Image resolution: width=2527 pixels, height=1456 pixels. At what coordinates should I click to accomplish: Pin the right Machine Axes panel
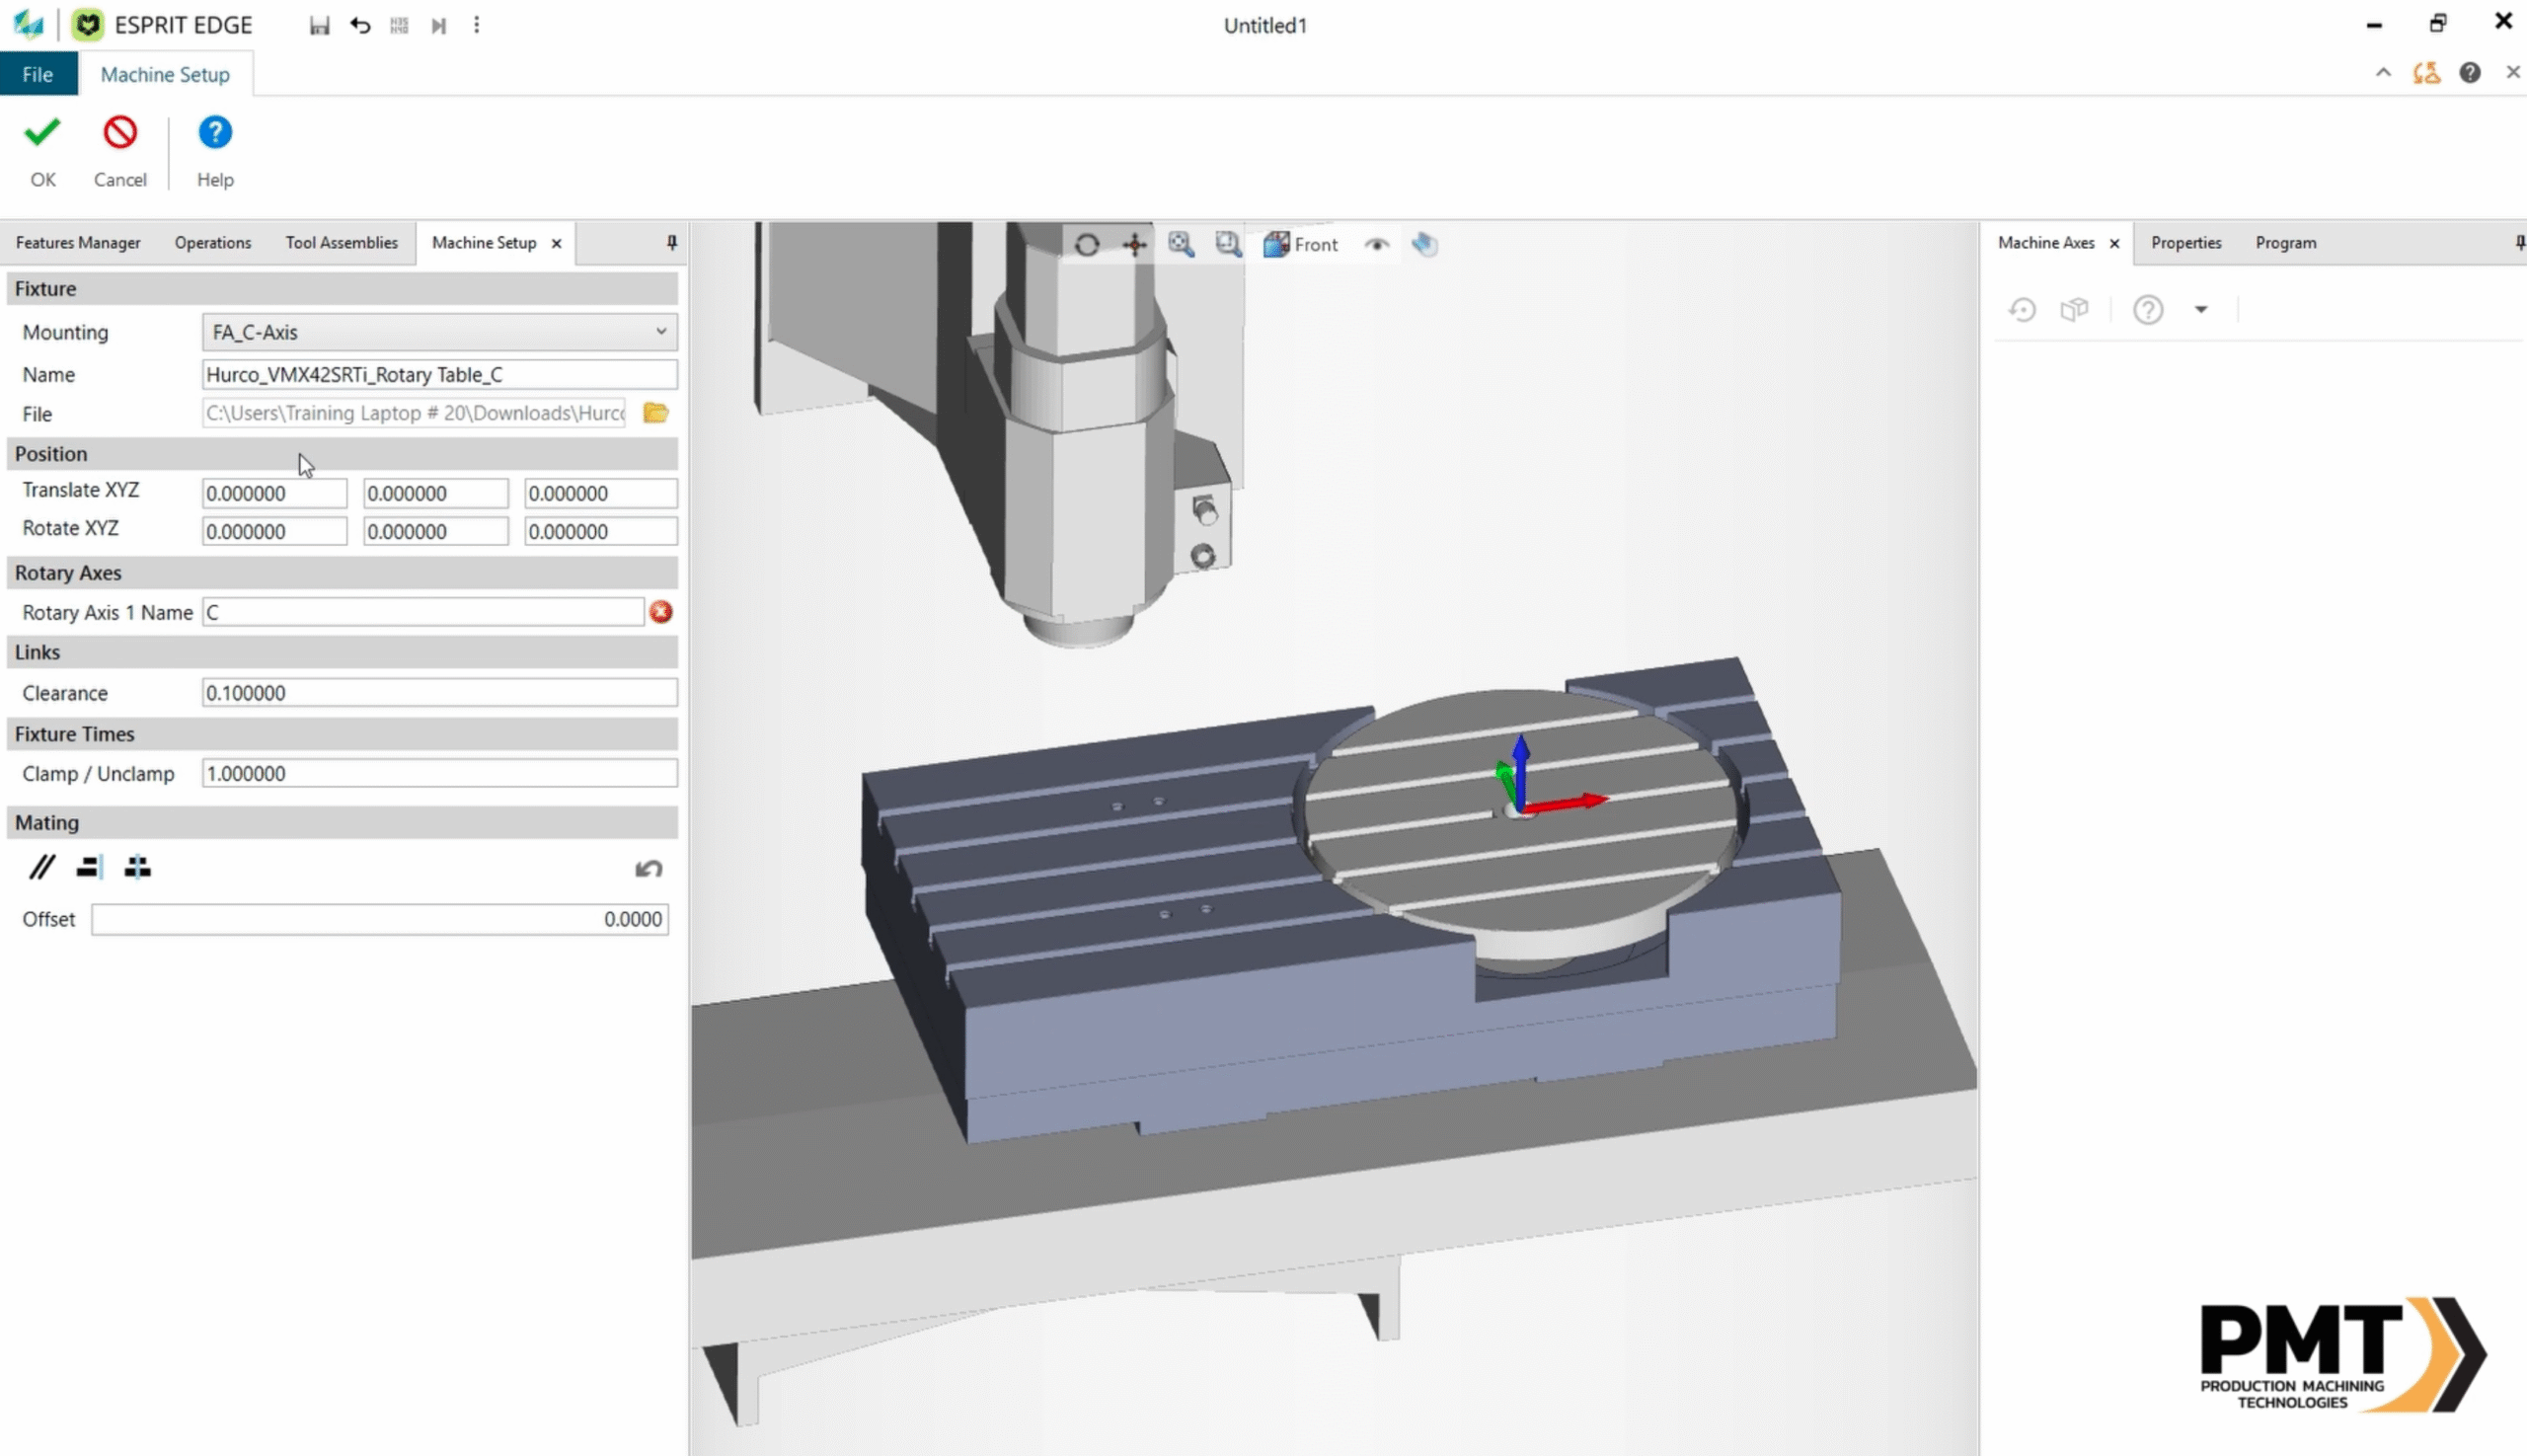pyautogui.click(x=2519, y=242)
